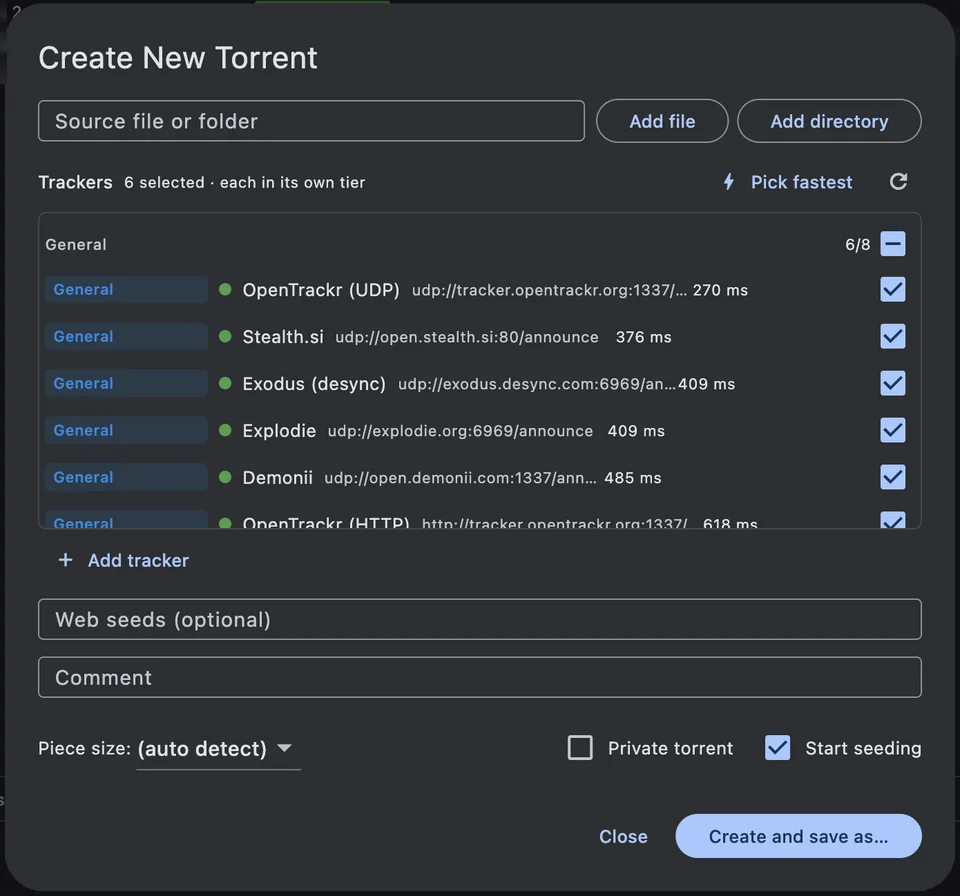Click Pick fastest trackers
This screenshot has width=960, height=896.
coord(801,182)
